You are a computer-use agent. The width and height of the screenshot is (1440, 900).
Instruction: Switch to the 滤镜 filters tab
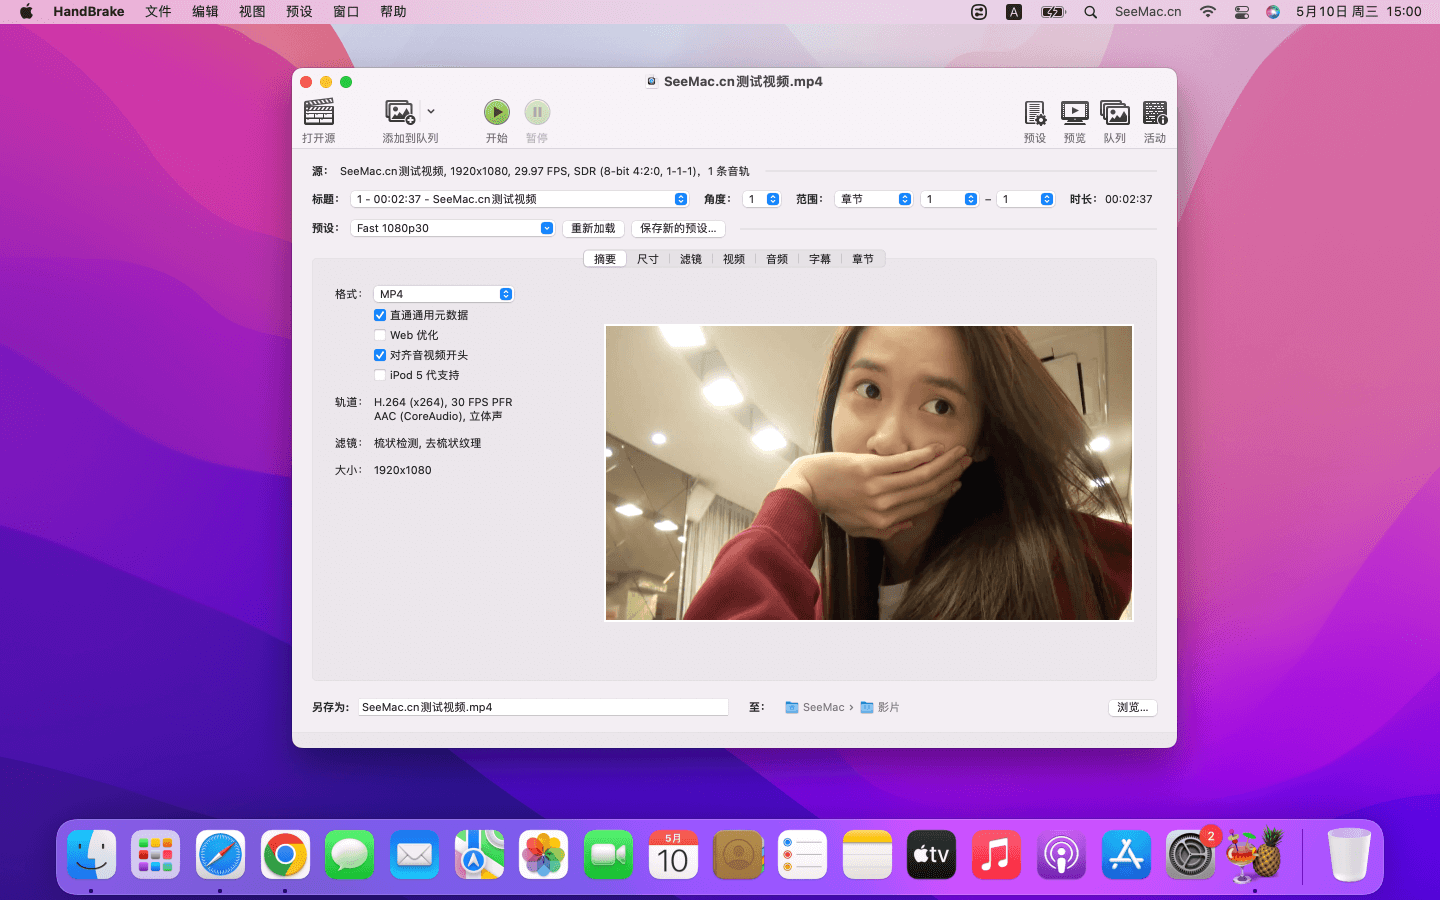691,259
